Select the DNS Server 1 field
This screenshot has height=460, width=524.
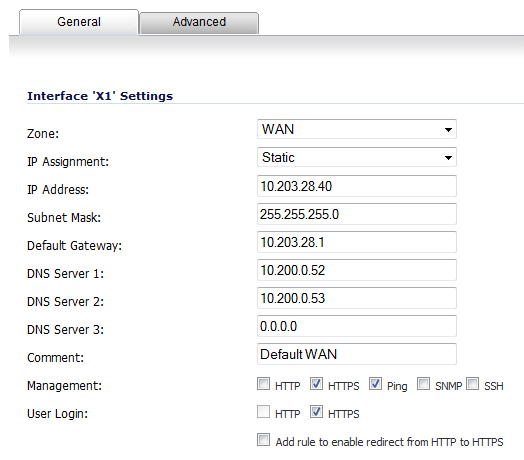pos(357,270)
